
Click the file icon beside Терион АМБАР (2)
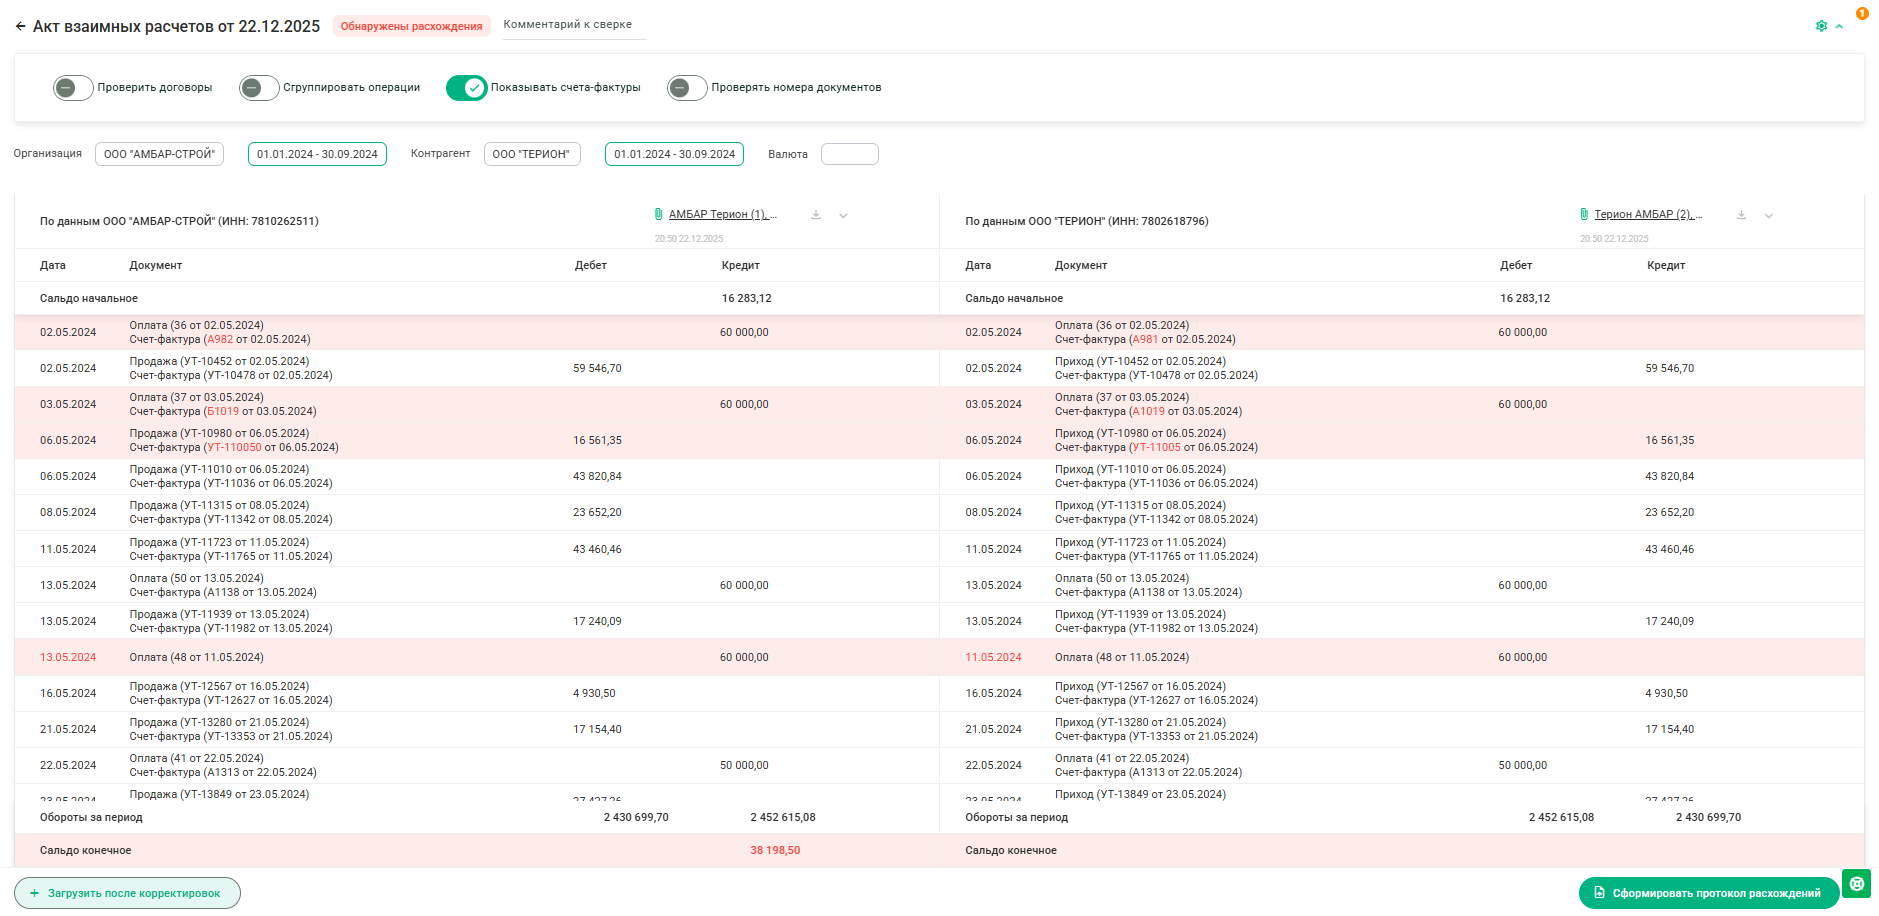click(1584, 215)
